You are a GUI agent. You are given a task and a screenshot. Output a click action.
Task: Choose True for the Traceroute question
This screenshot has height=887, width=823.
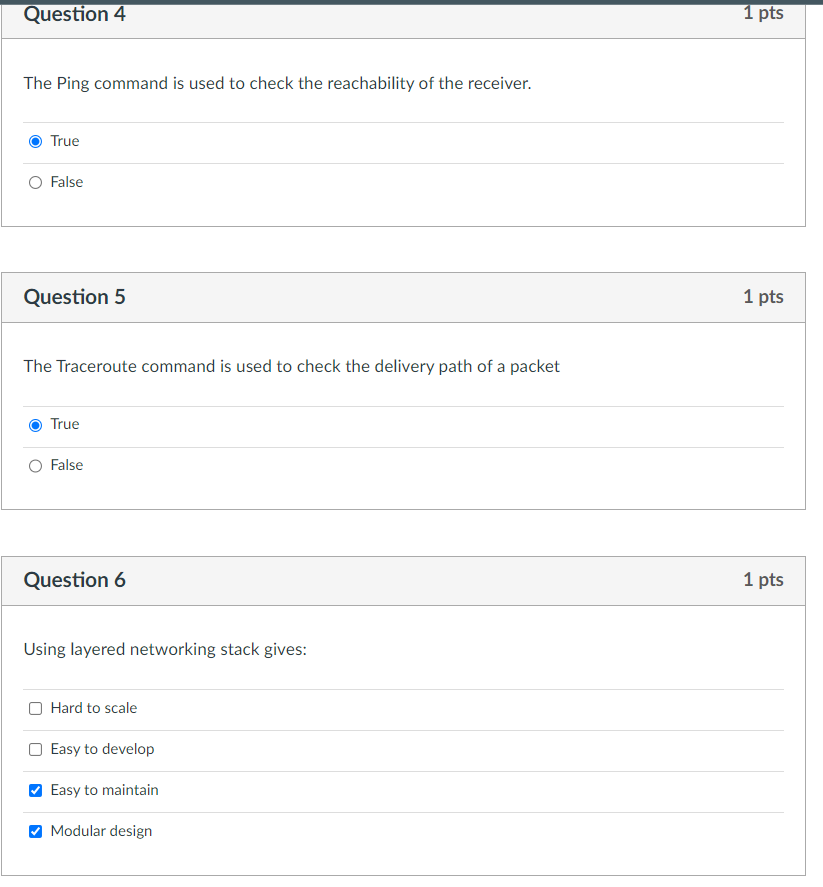click(x=36, y=424)
